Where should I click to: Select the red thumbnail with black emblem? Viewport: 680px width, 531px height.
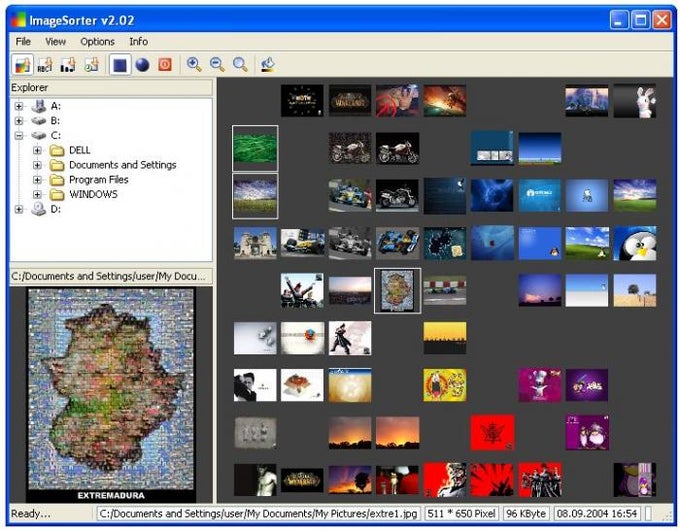pyautogui.click(x=492, y=433)
